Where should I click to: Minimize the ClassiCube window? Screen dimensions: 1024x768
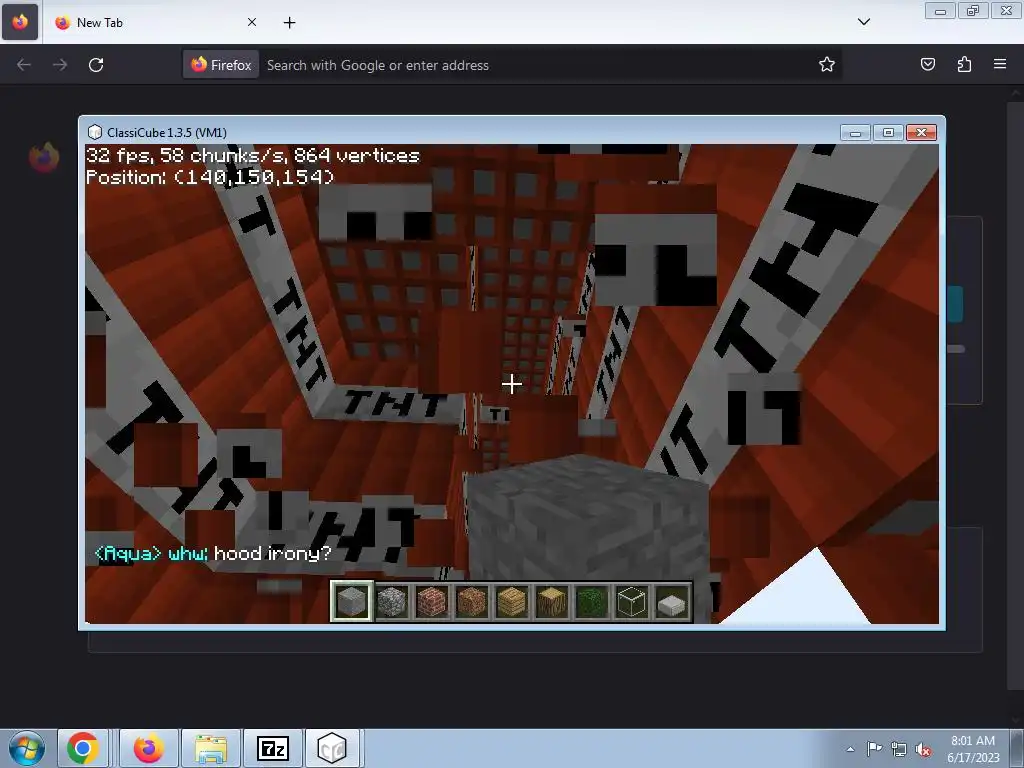point(855,133)
